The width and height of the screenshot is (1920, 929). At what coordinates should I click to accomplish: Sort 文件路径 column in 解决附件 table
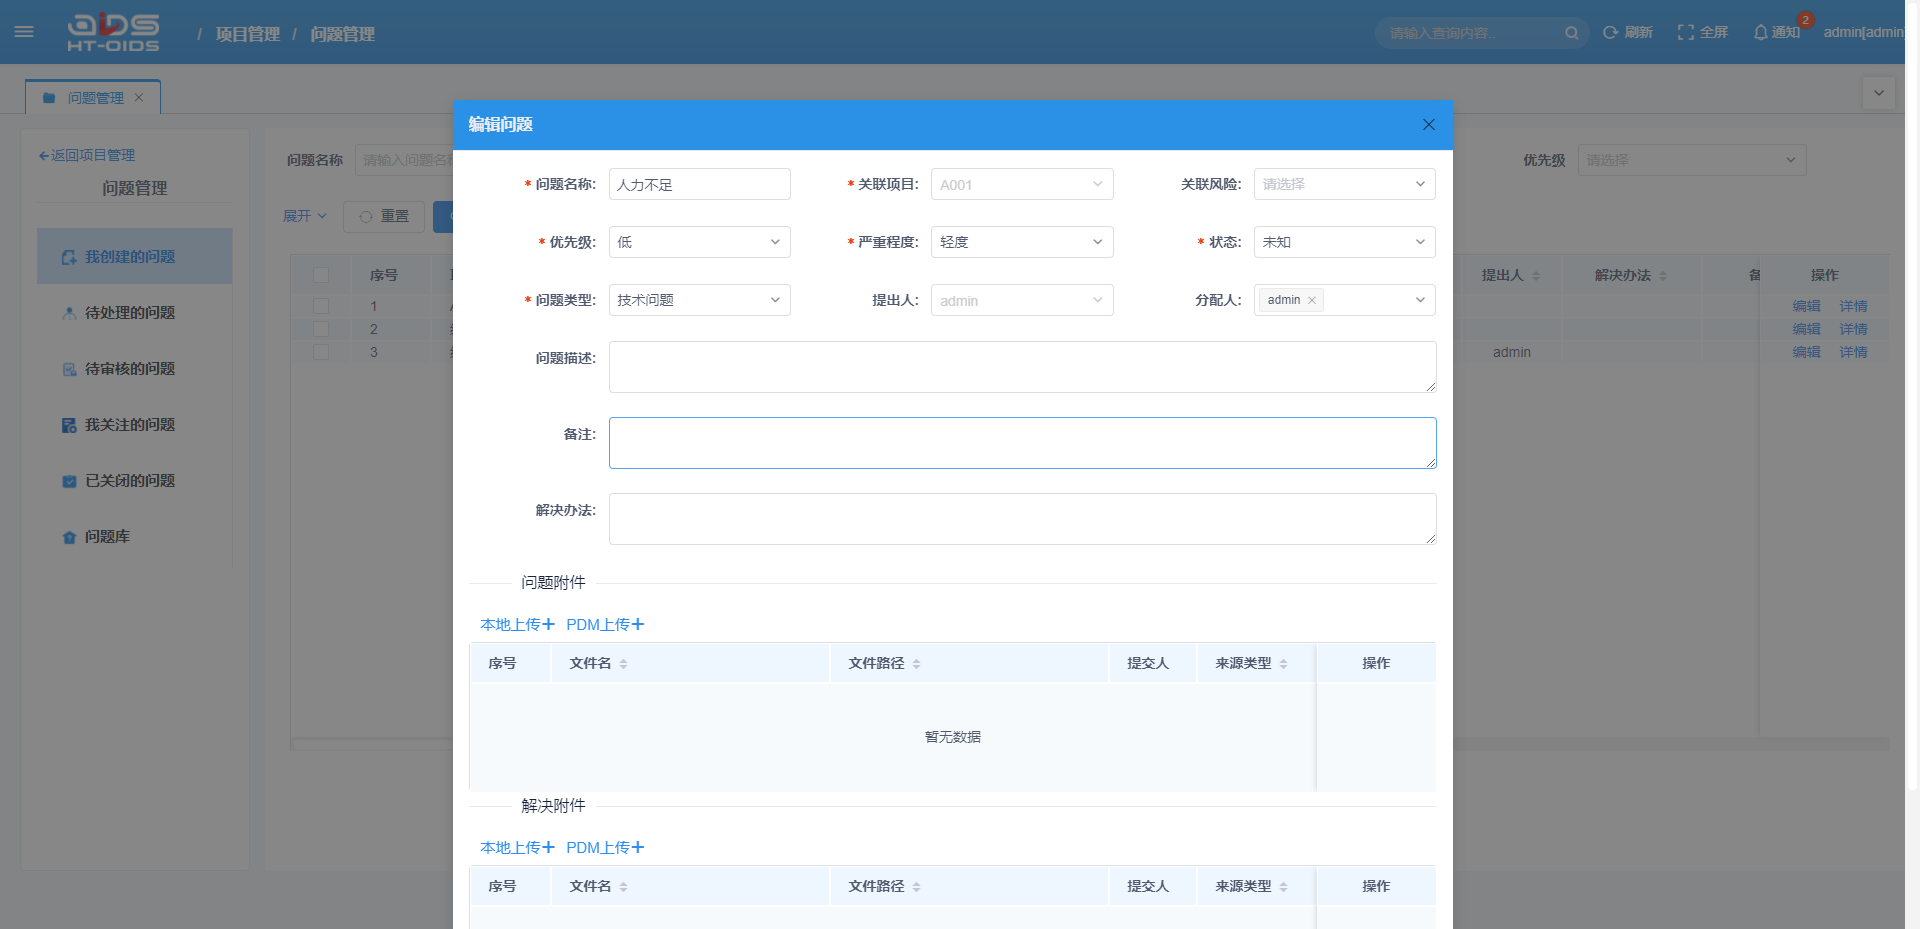point(916,887)
